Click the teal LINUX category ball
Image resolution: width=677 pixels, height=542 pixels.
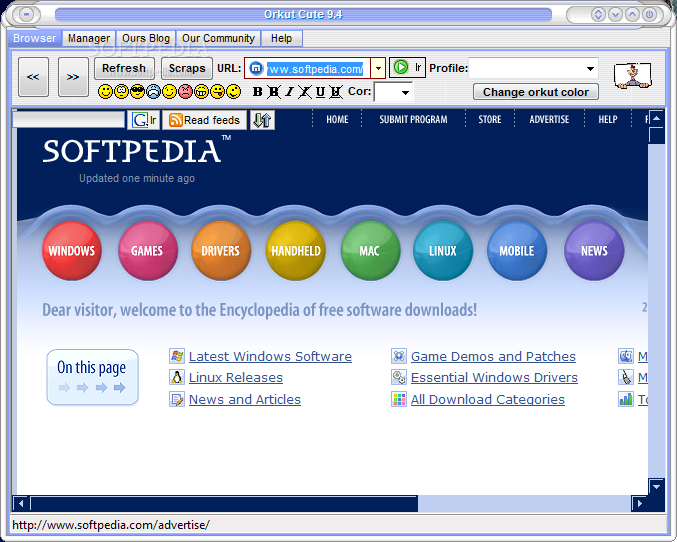[443, 250]
